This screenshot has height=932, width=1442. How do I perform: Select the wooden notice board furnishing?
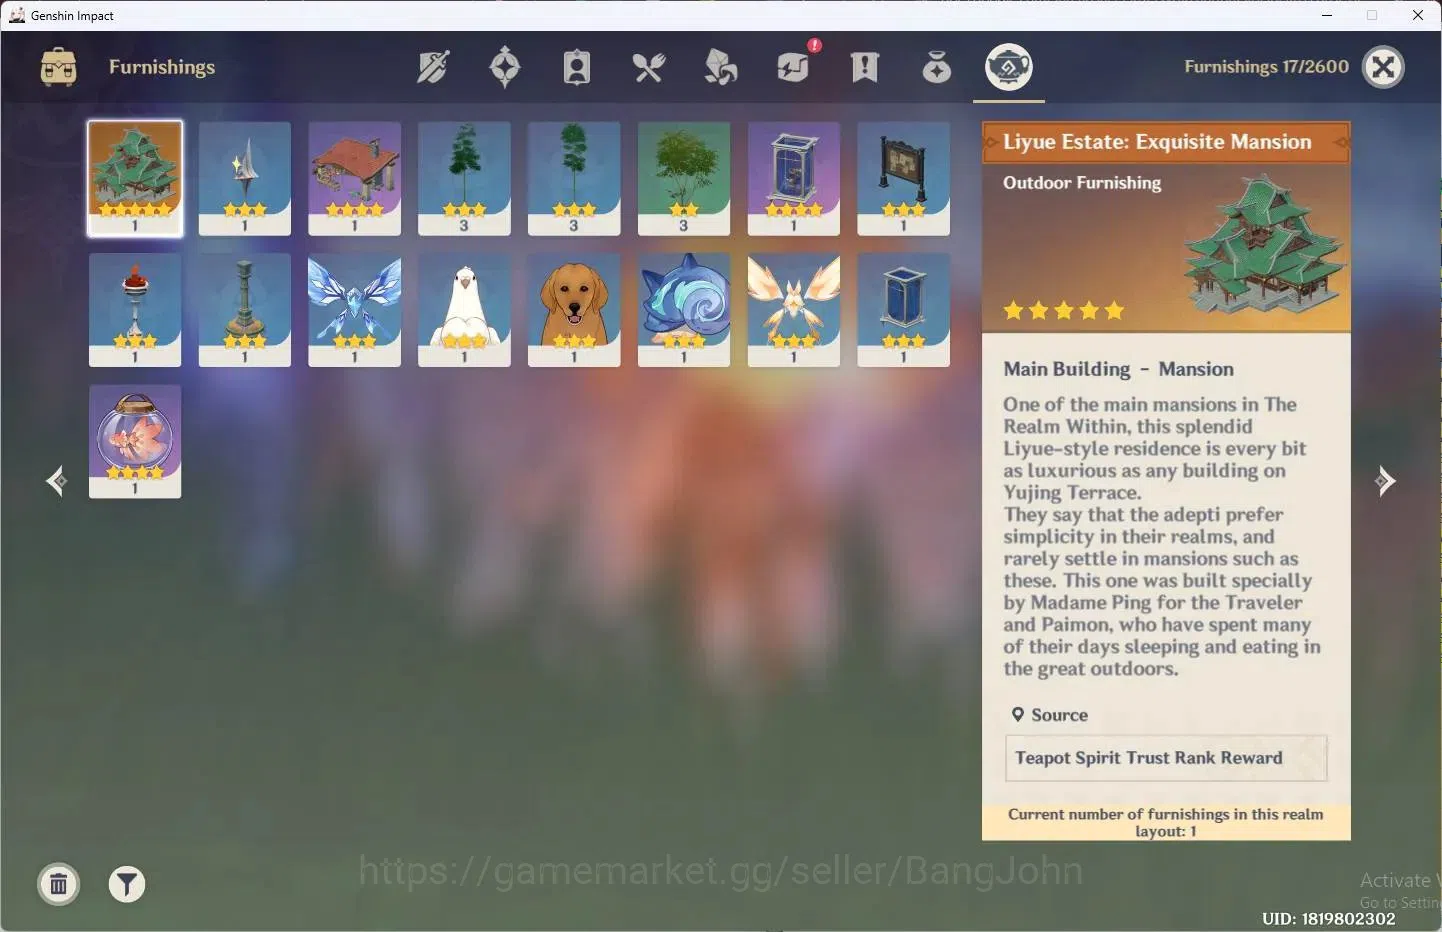tap(904, 178)
